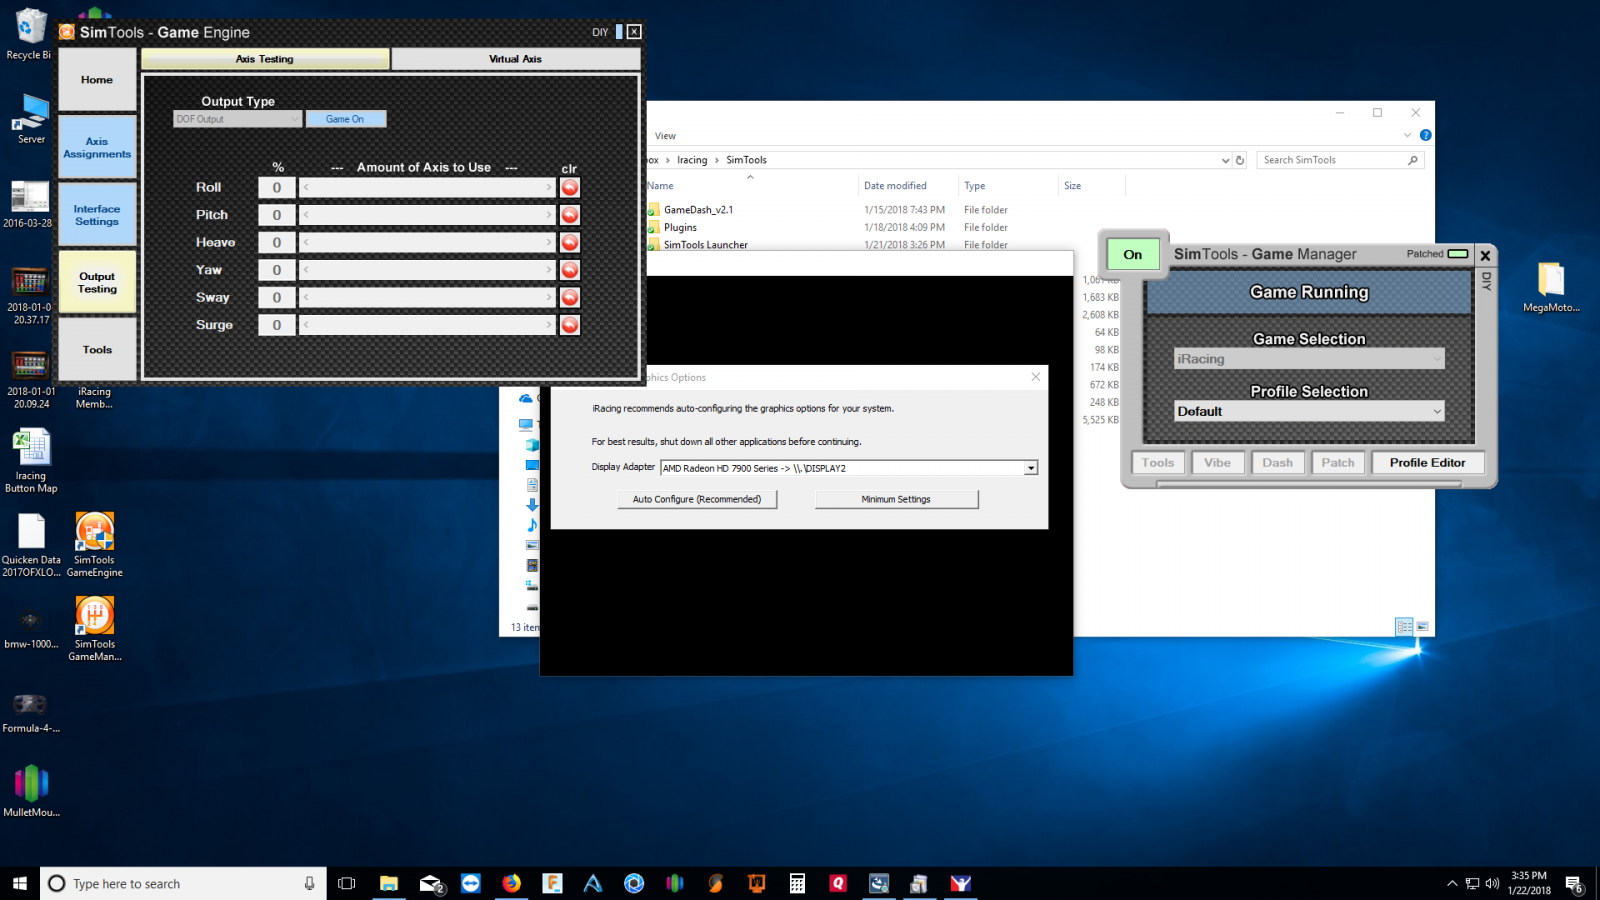Clear the Yaw axis with red button
The width and height of the screenshot is (1600, 900).
[x=570, y=270]
